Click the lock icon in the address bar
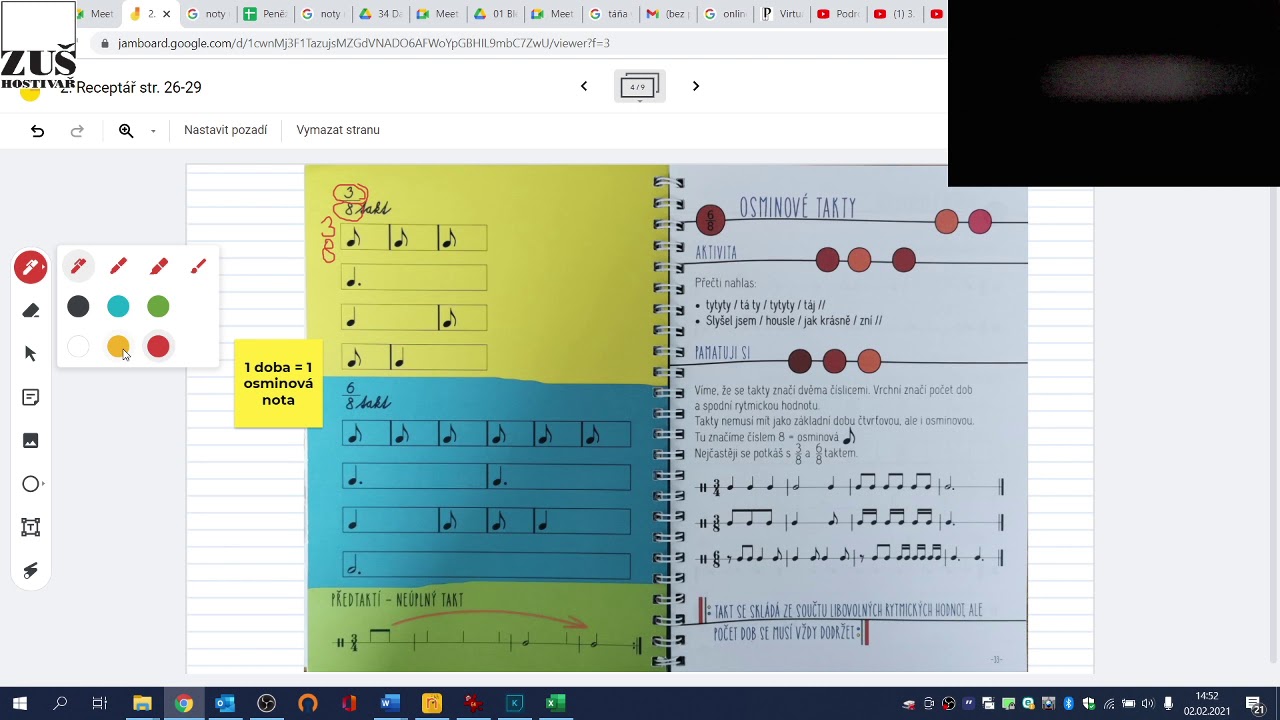The image size is (1280, 720). click(x=105, y=43)
